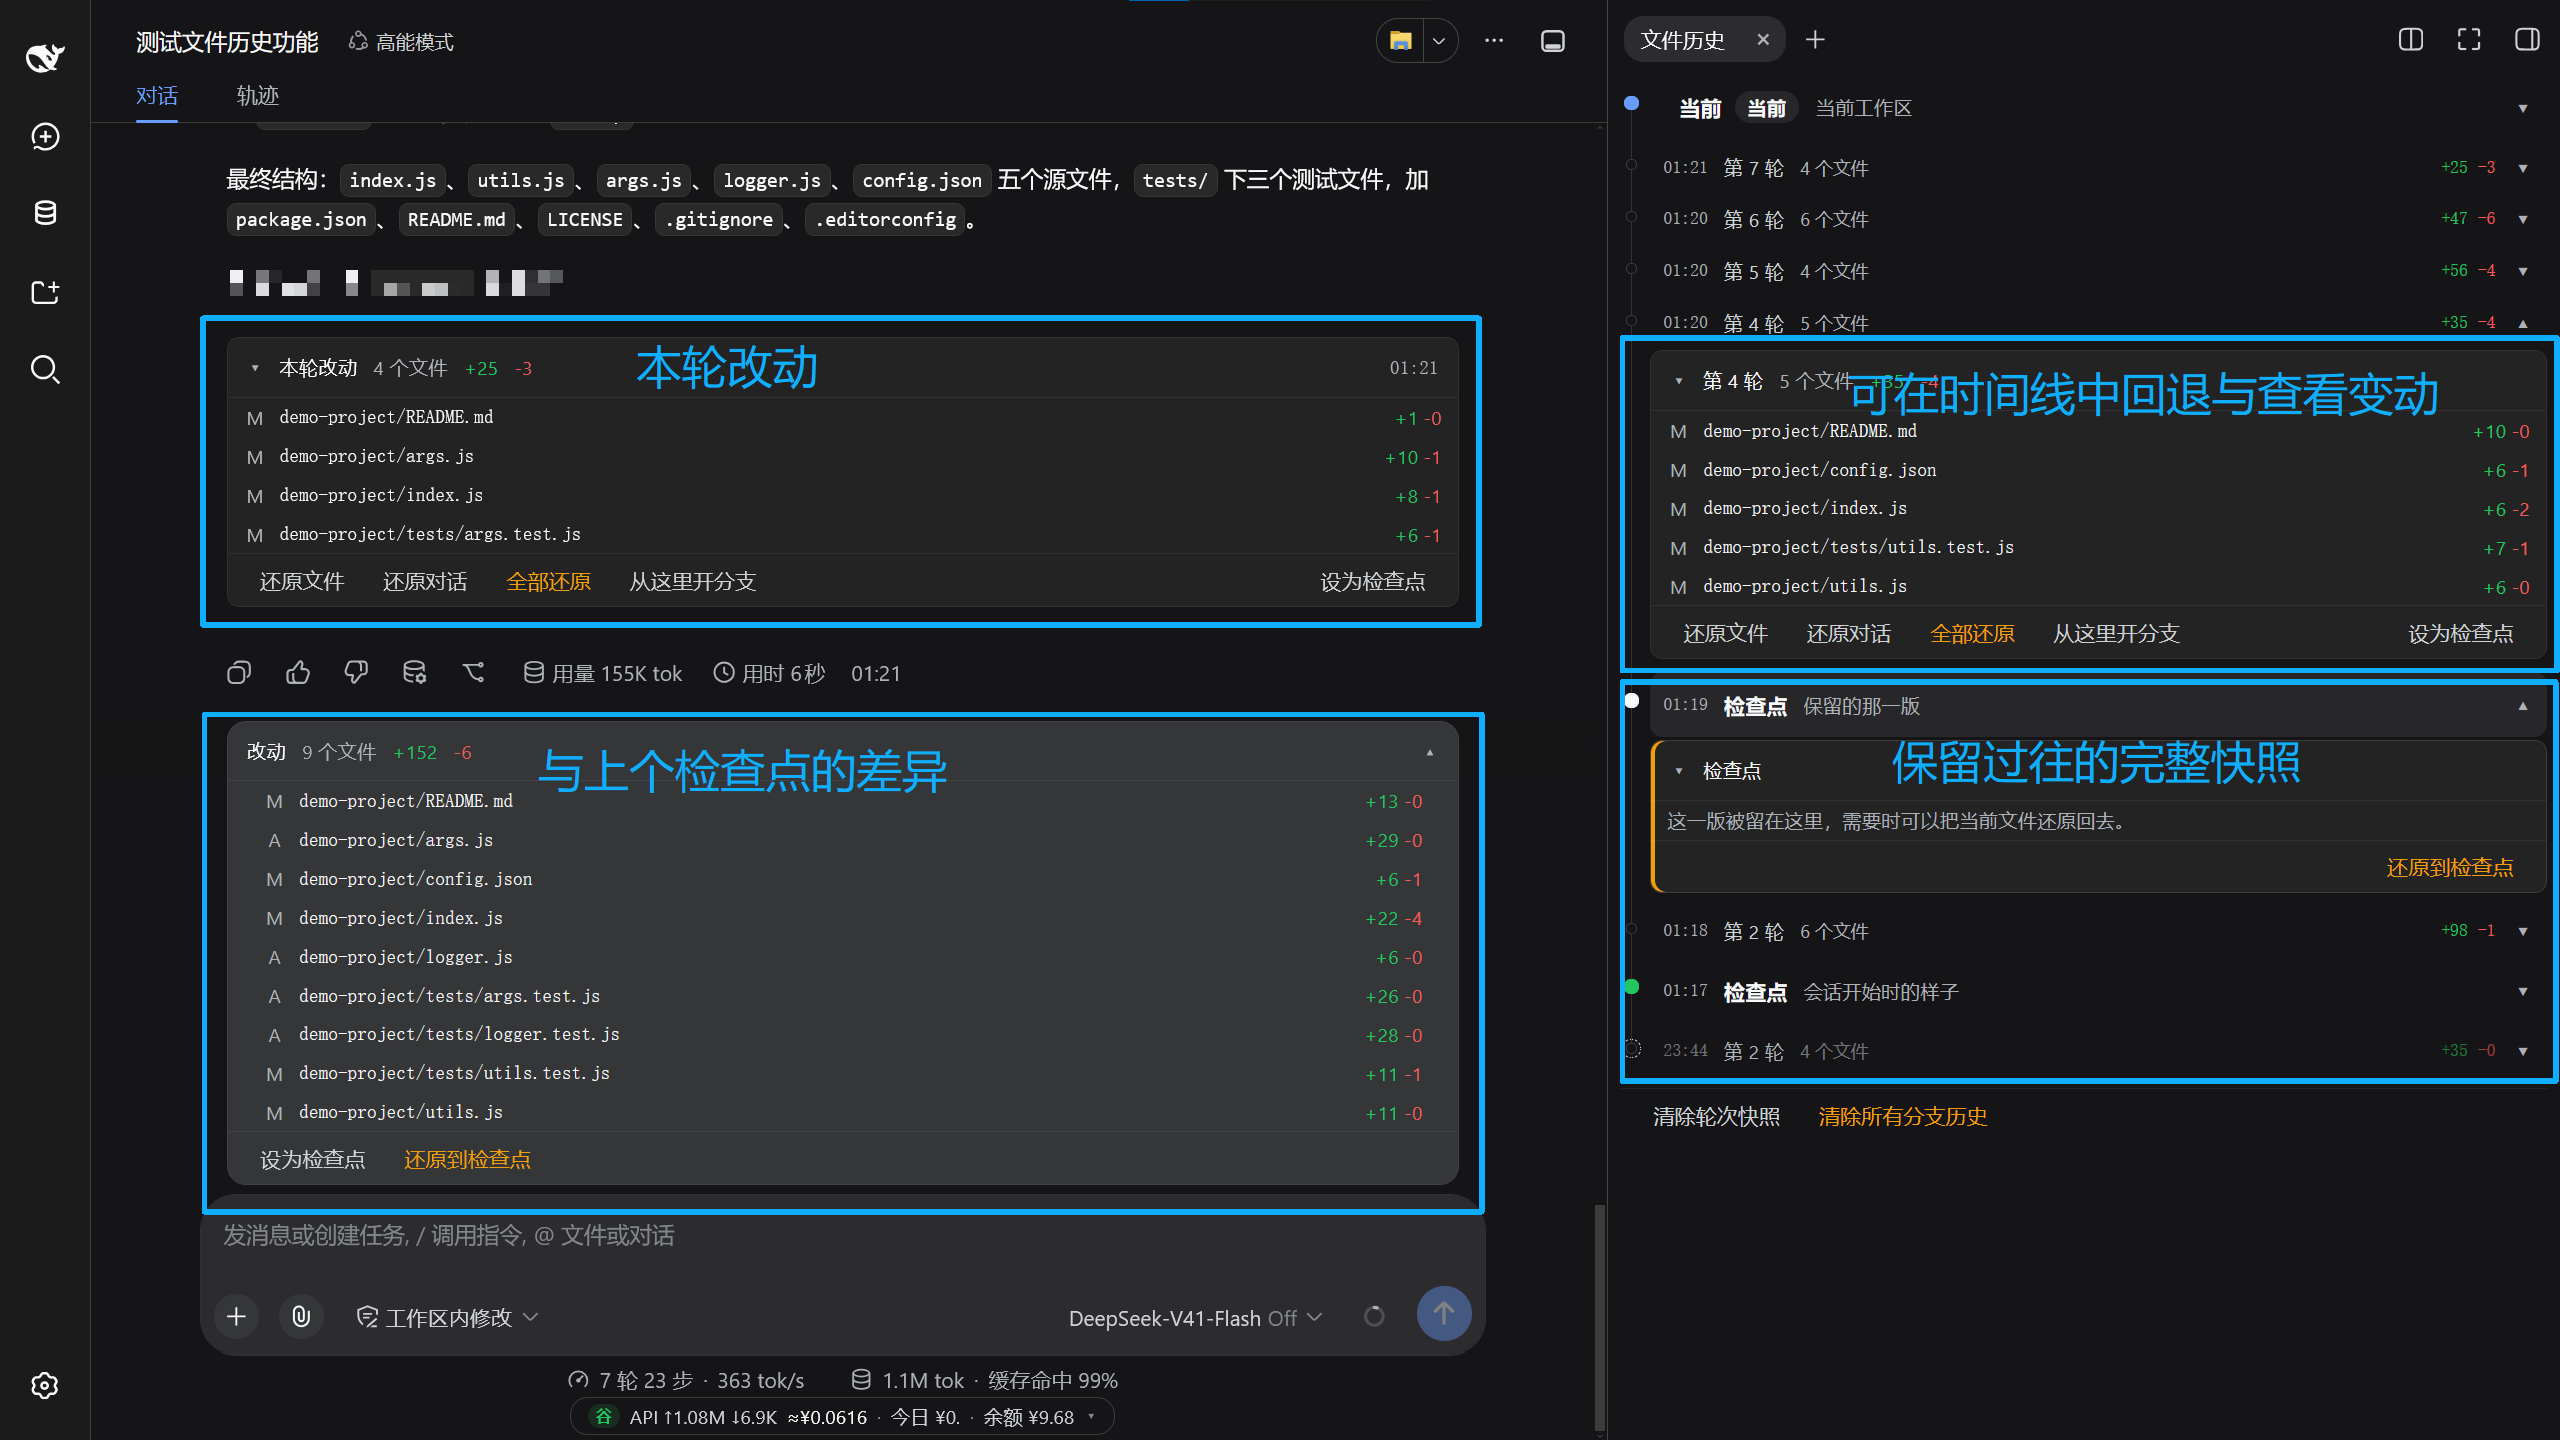2560x1440 pixels.
Task: Open the DeepSeek-V41-Flash model dropdown
Action: tap(1195, 1318)
